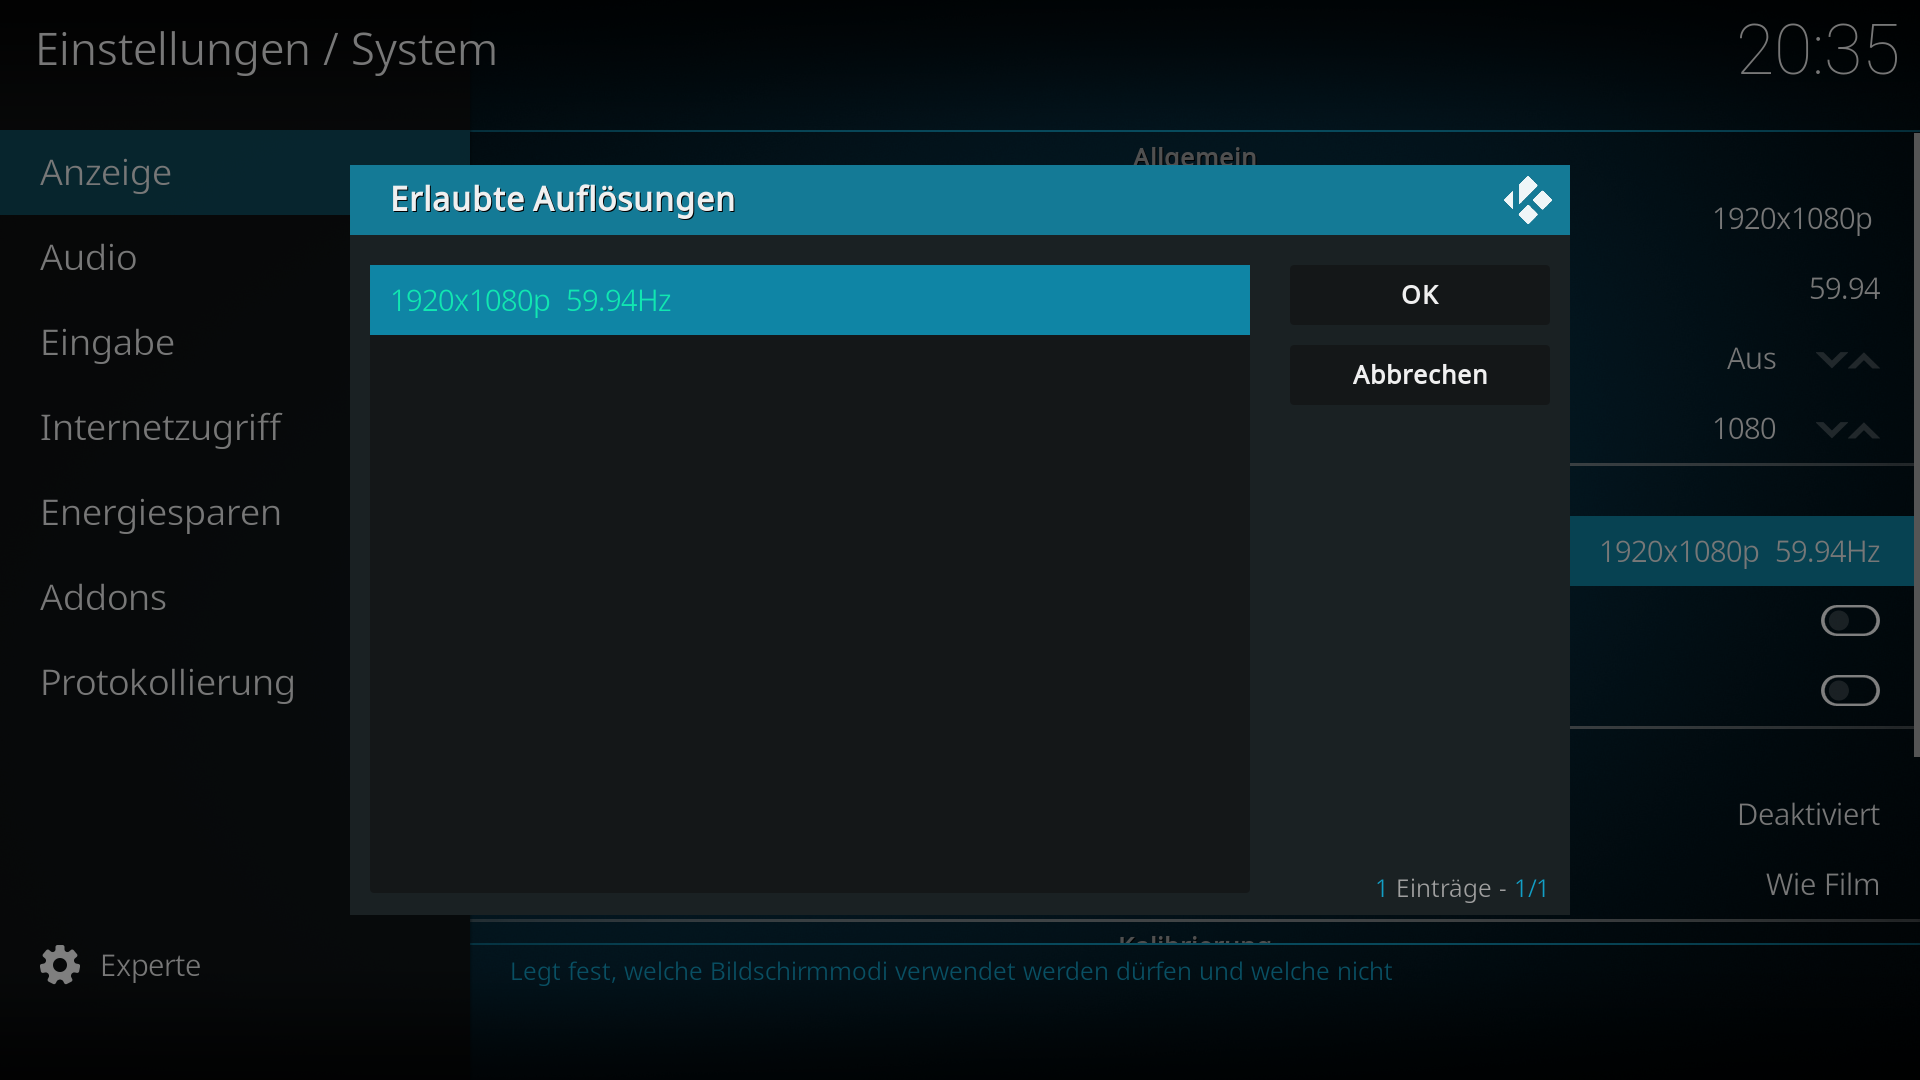Toggle the first switch below the resolution row

1850,621
